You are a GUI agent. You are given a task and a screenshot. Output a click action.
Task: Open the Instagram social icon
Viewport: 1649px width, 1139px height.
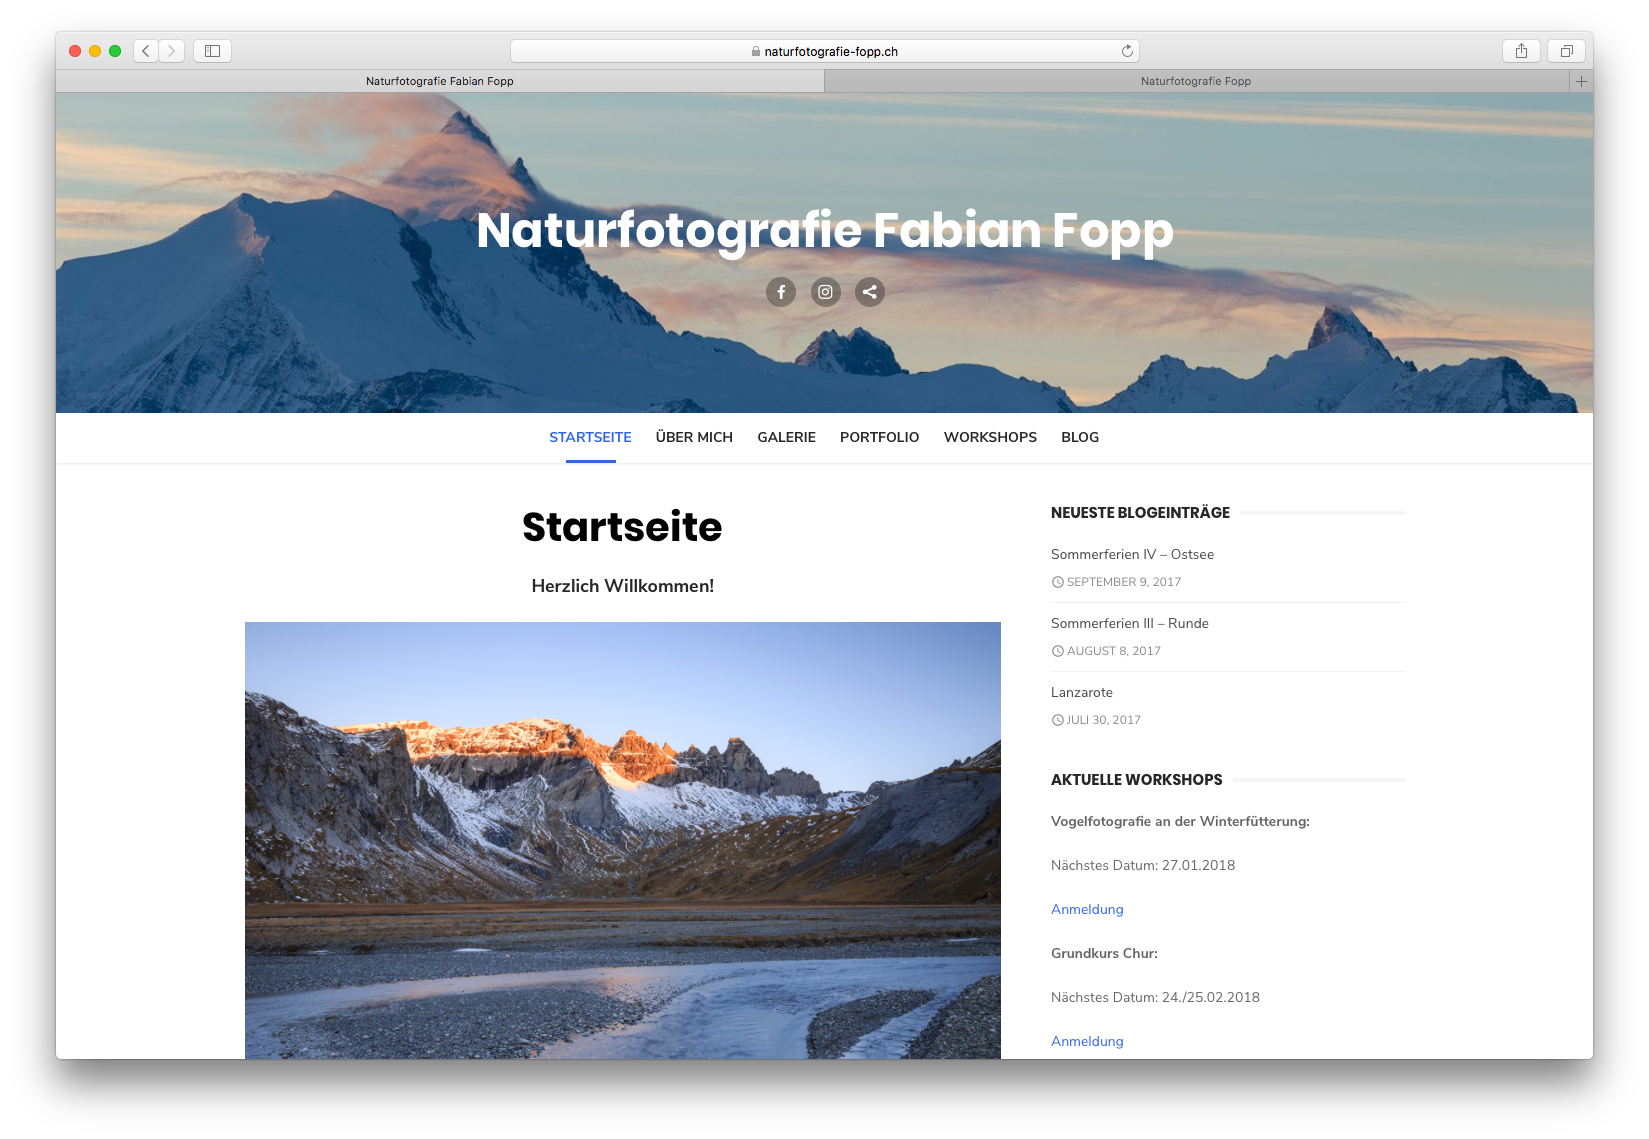tap(825, 292)
